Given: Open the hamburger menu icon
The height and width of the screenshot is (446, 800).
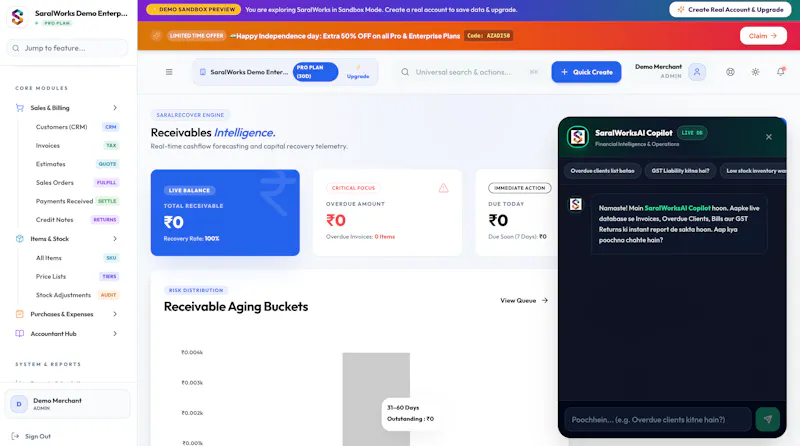Looking at the screenshot, I should (x=169, y=72).
